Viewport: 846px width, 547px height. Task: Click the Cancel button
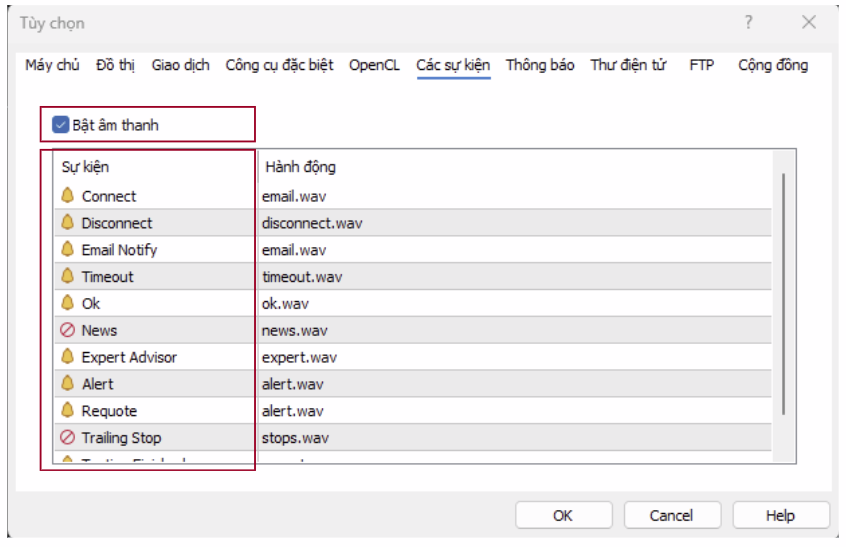[x=671, y=515]
